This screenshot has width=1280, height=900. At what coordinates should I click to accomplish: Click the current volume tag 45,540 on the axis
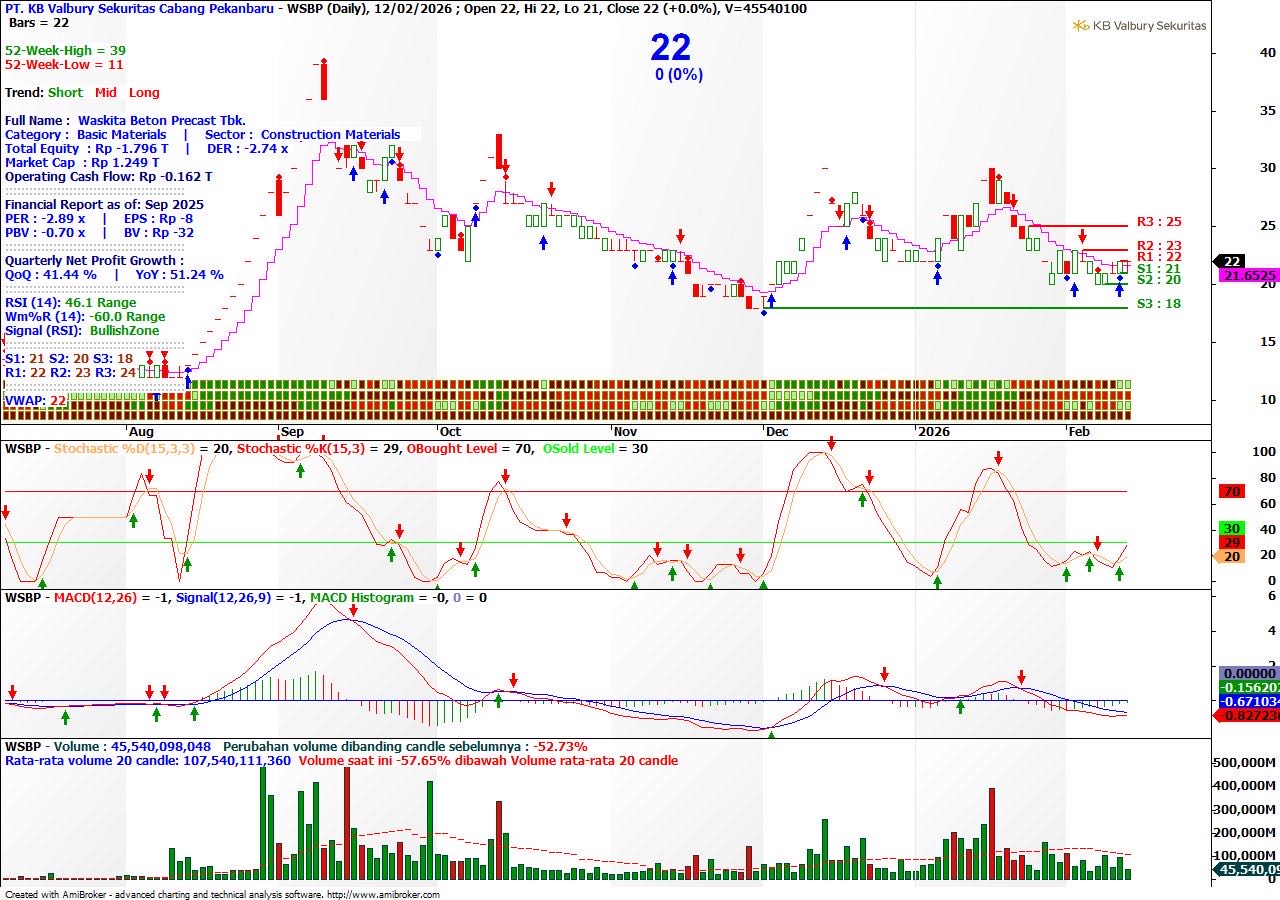1246,870
